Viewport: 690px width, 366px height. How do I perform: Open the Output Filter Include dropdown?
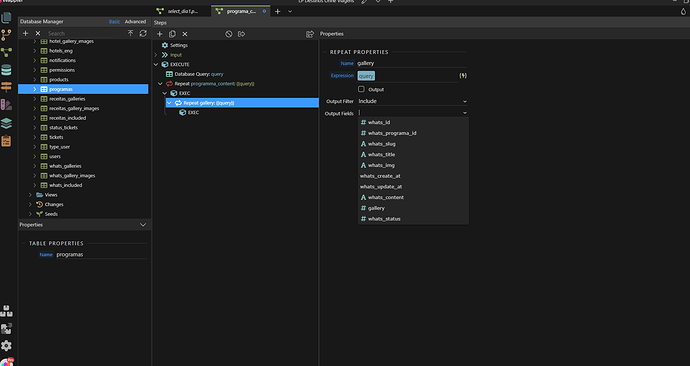point(413,101)
